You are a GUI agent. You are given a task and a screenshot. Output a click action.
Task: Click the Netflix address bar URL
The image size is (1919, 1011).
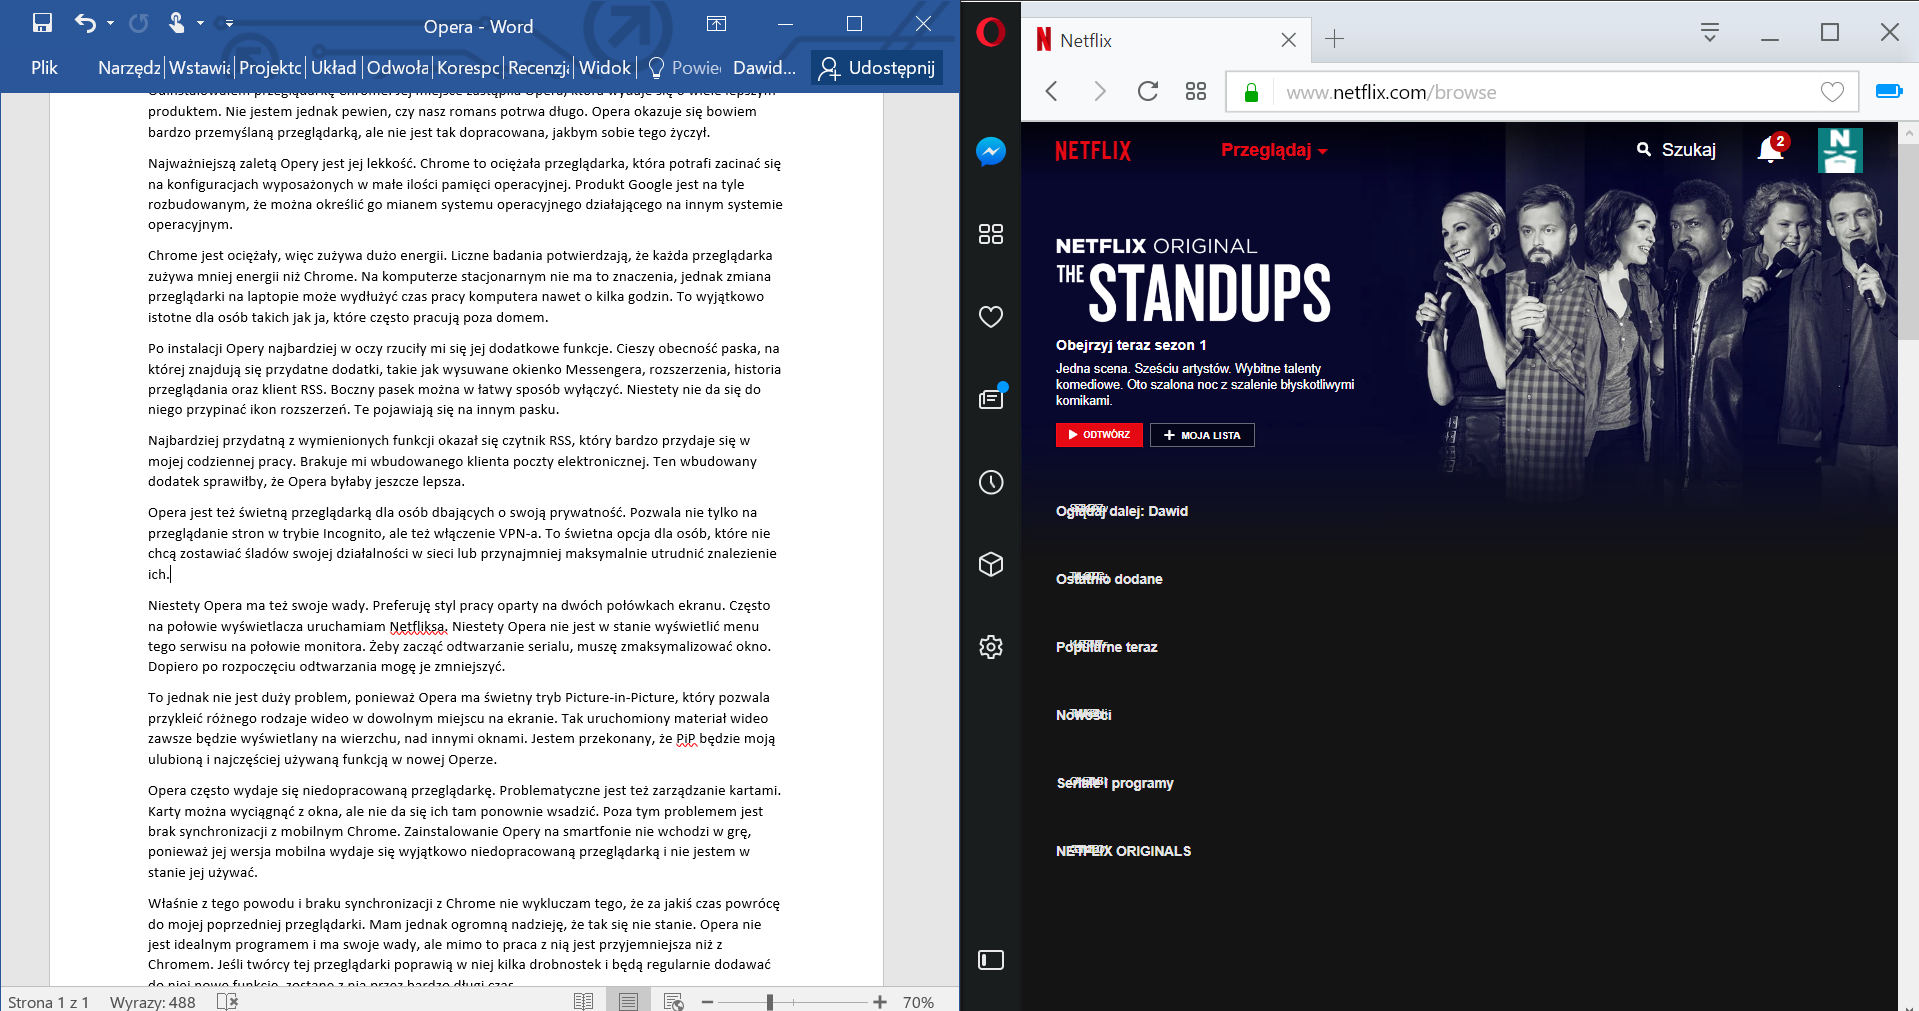click(x=1391, y=92)
